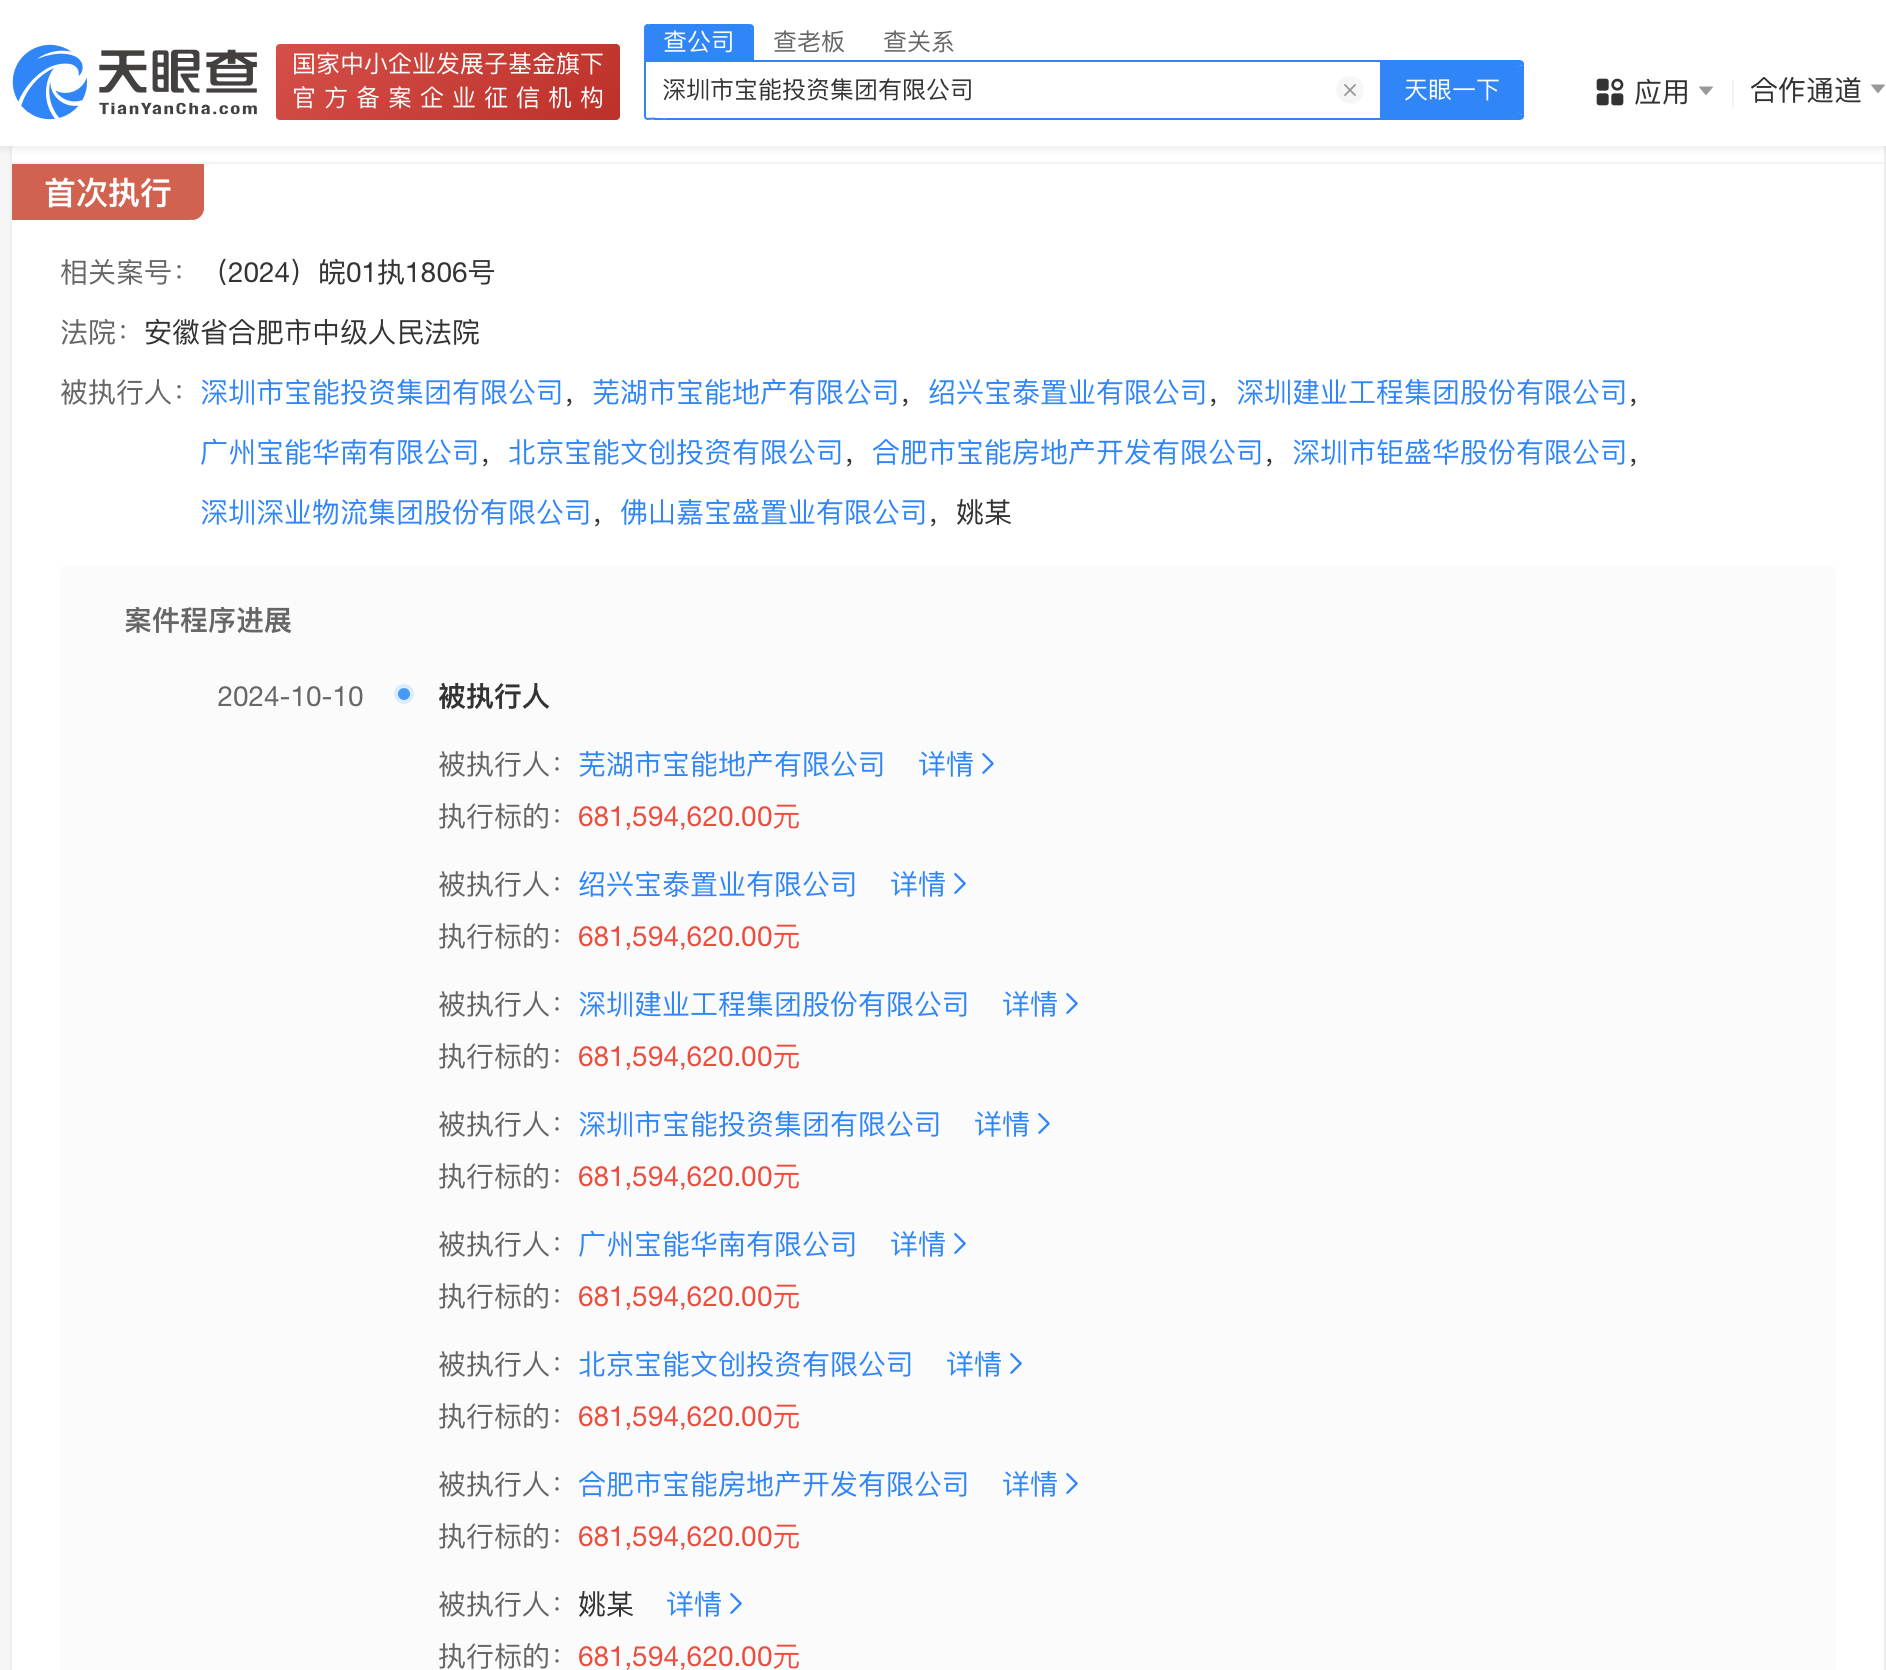Viewport: 1886px width, 1670px height.
Task: Open 芜湖市宝能地产有限公司 in the top 被执行人 list
Action: click(x=746, y=393)
